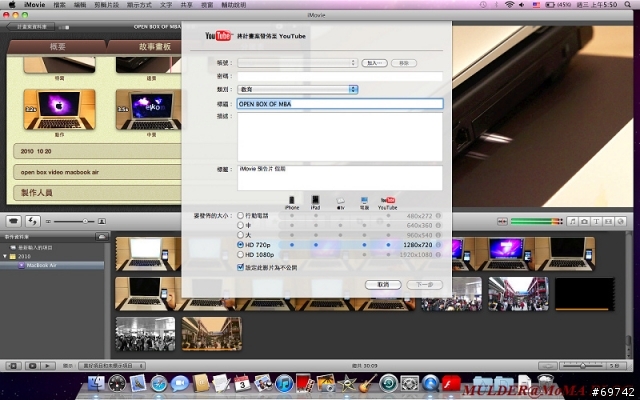Open Finder from the Dock
This screenshot has height=400, width=640.
tap(97, 384)
